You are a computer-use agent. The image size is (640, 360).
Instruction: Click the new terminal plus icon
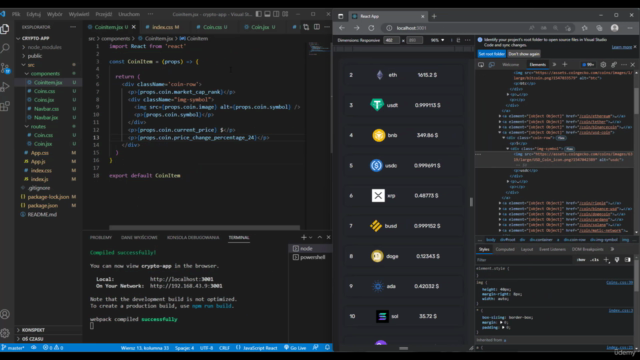pyautogui.click(x=303, y=237)
